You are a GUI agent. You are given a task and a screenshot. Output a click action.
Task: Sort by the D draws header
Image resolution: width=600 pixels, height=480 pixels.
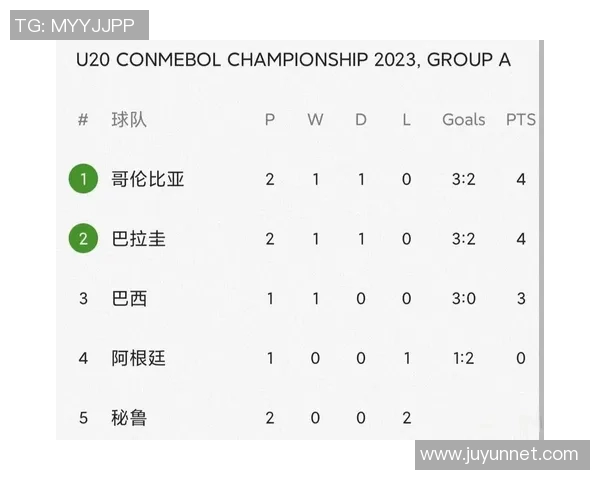361,120
